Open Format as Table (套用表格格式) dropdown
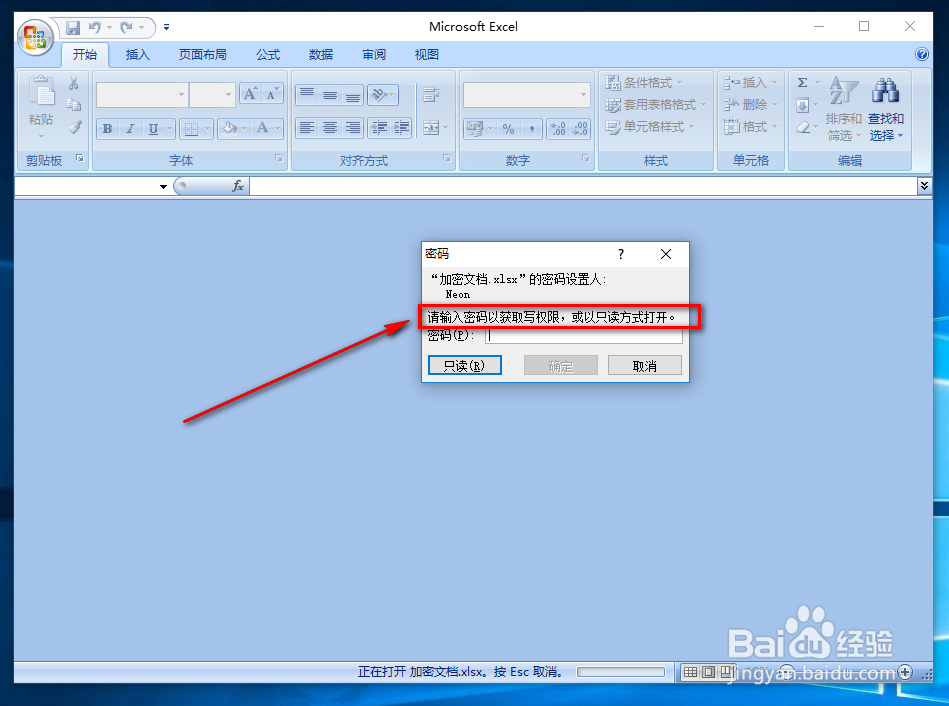The width and height of the screenshot is (949, 706). 655,105
